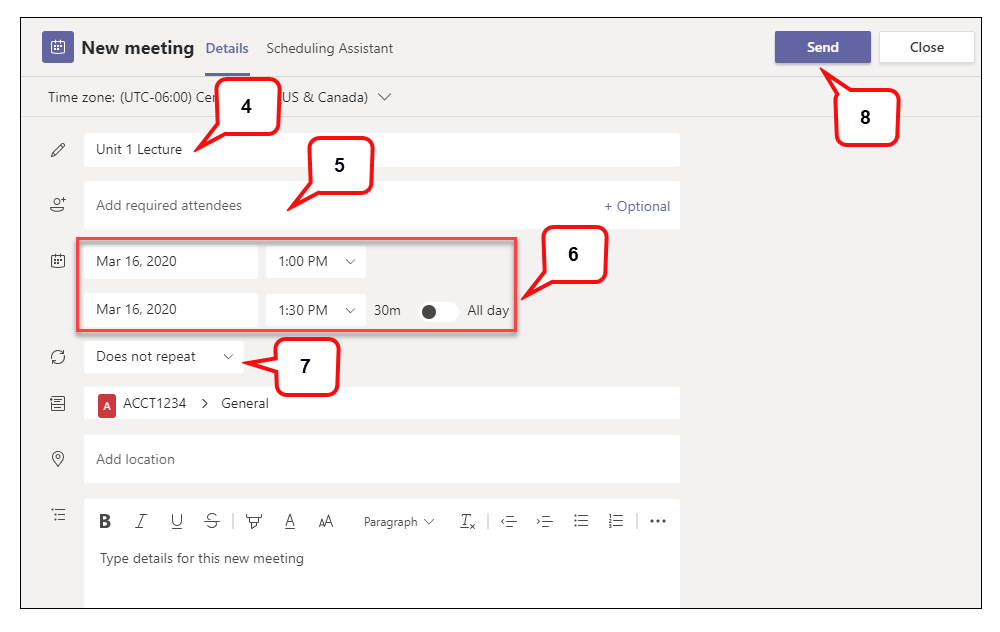Open the Paragraph style dropdown

(x=398, y=521)
